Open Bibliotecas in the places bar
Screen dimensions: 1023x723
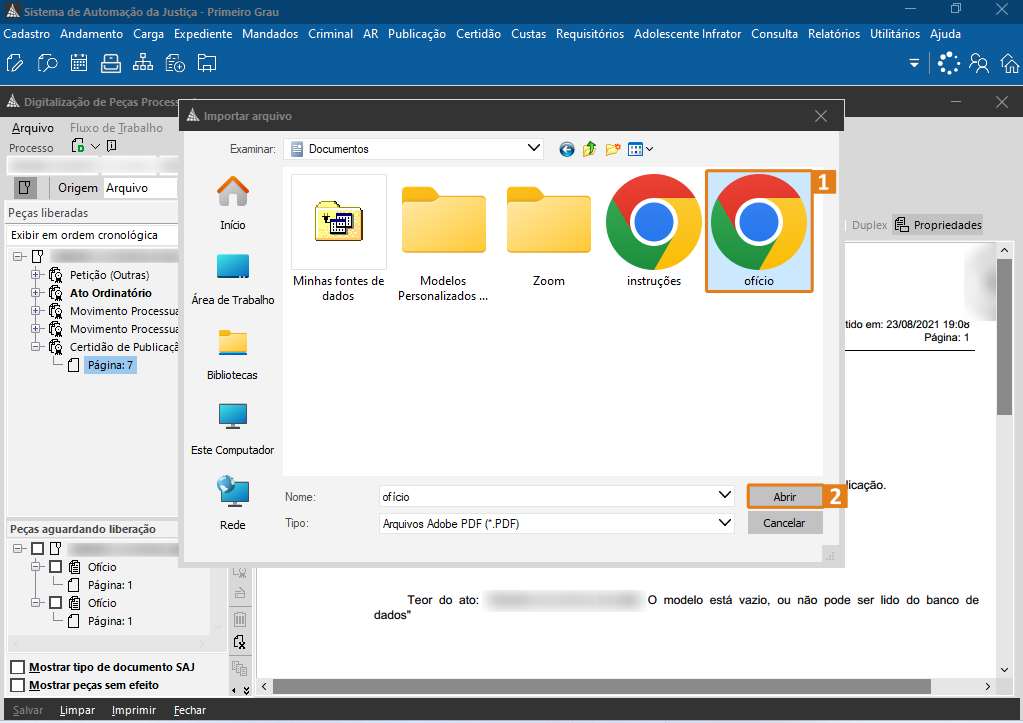click(233, 354)
